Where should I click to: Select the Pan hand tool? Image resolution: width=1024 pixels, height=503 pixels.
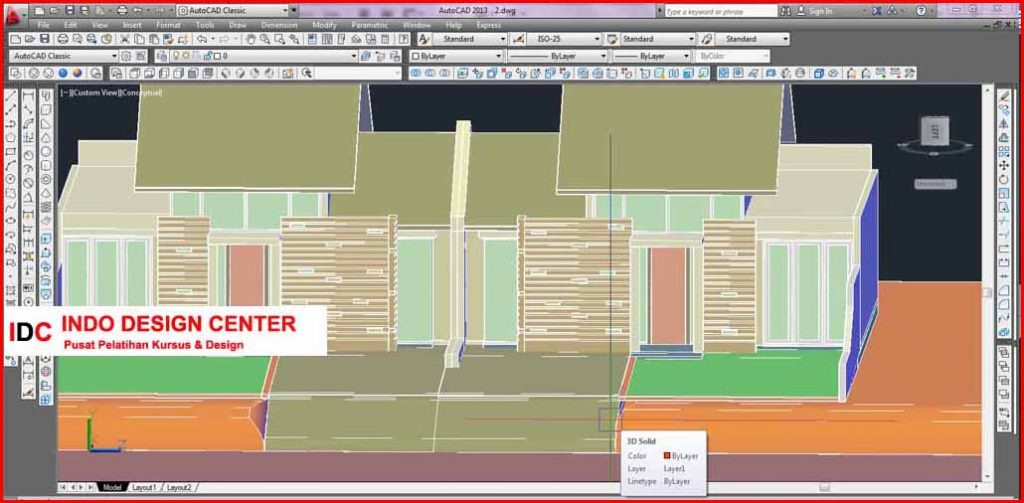point(251,39)
